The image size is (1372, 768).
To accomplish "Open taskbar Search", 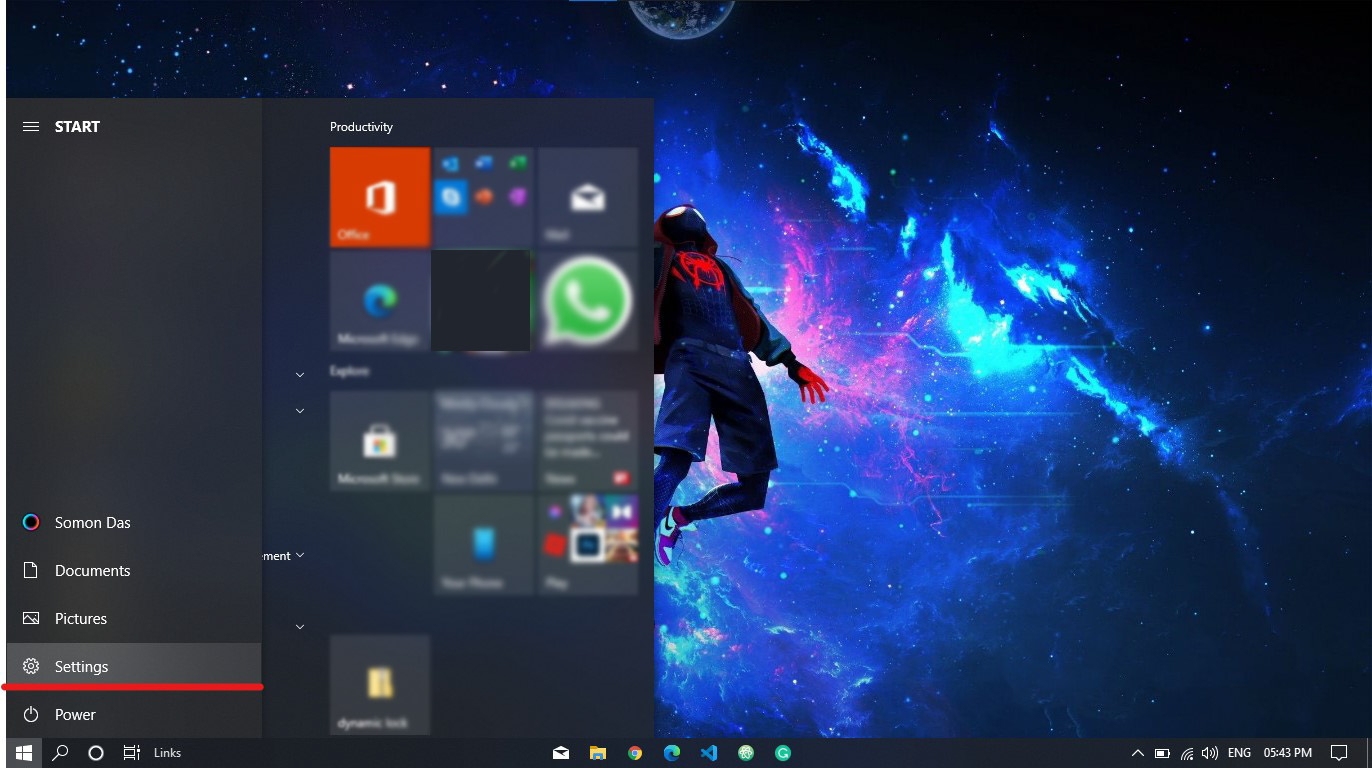I will tap(60, 753).
